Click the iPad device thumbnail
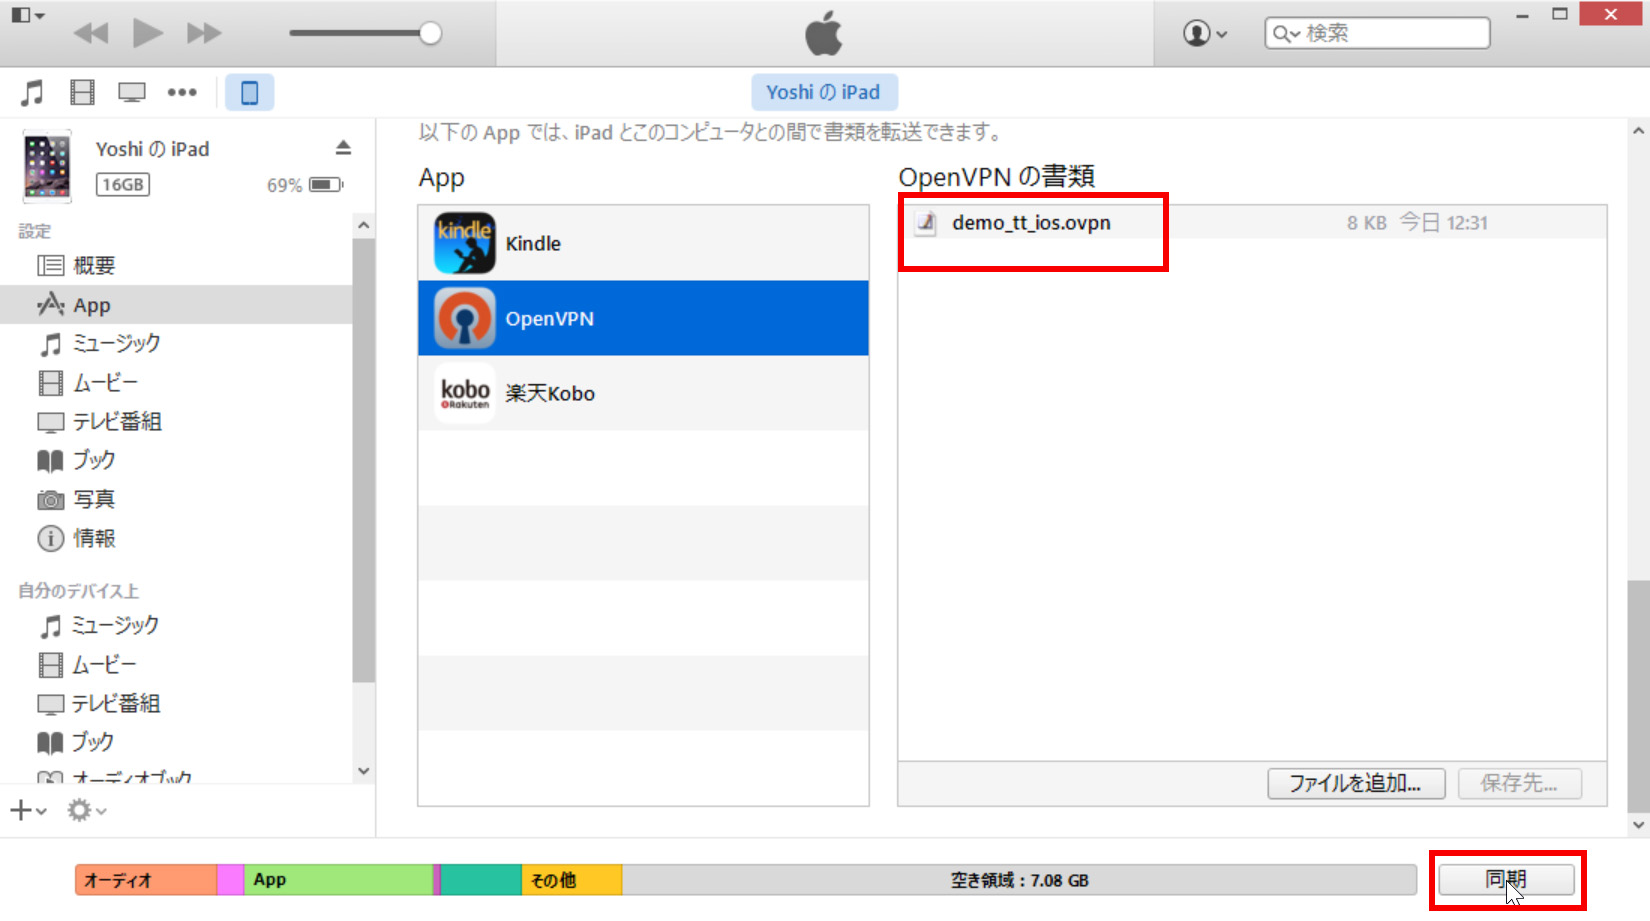 pos(47,166)
